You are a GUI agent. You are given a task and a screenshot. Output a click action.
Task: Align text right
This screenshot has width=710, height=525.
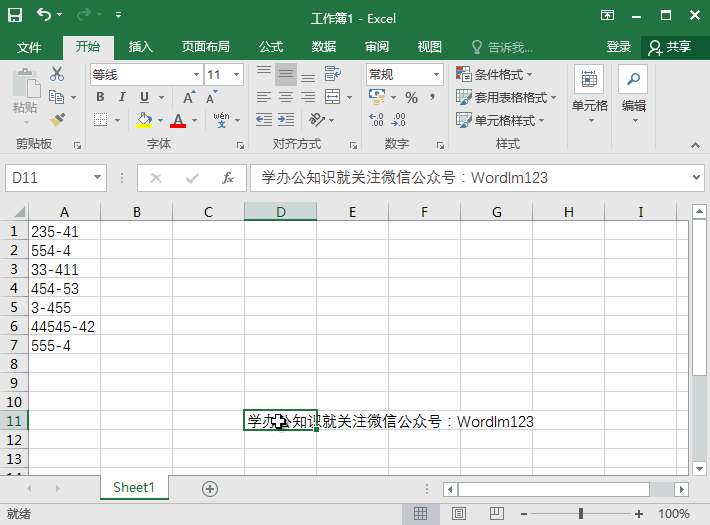point(308,97)
